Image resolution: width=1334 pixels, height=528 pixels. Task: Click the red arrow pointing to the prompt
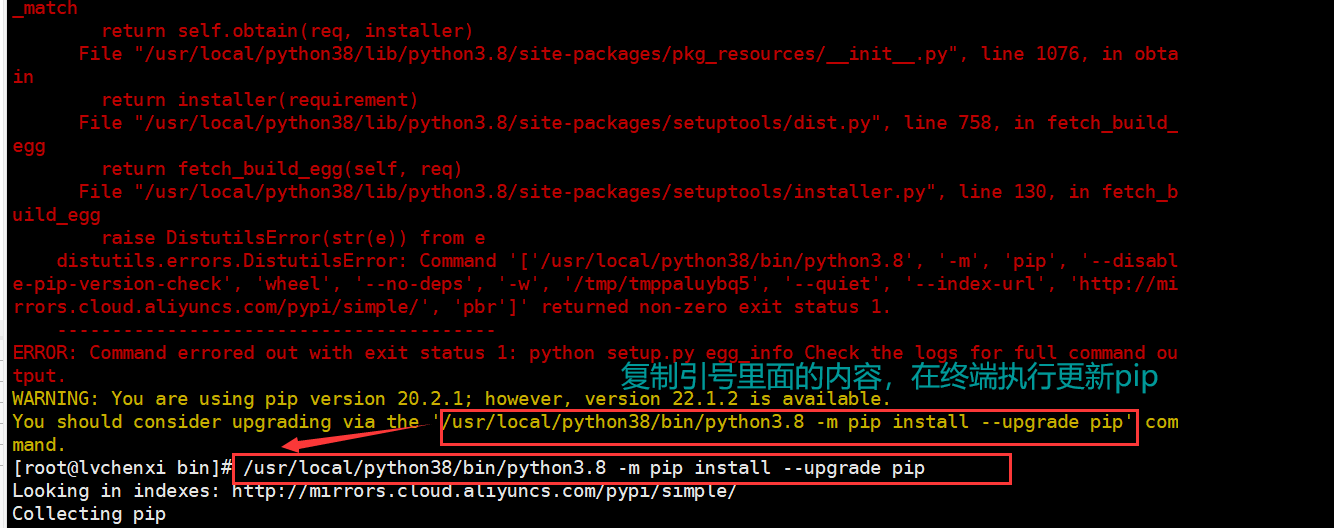pyautogui.click(x=361, y=437)
